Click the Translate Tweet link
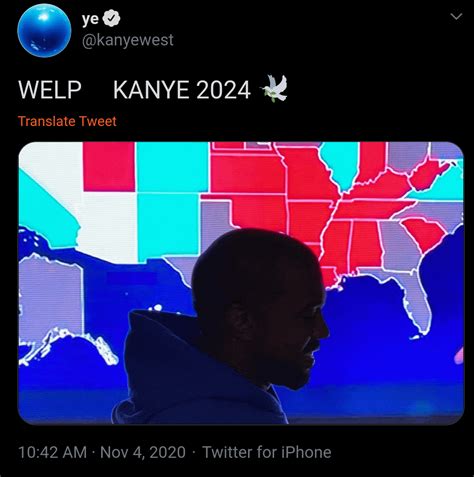This screenshot has height=477, width=474. [67, 121]
